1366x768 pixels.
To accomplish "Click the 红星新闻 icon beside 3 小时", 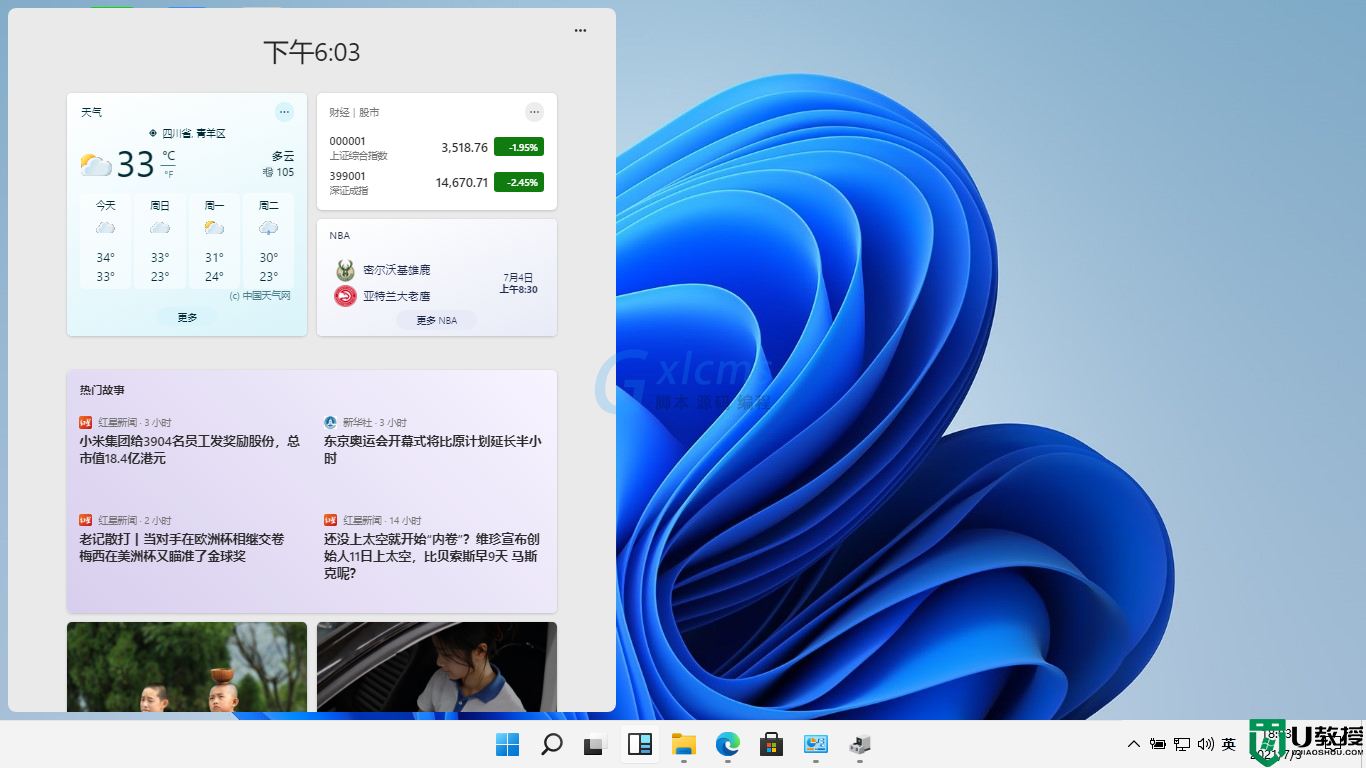I will click(x=85, y=422).
